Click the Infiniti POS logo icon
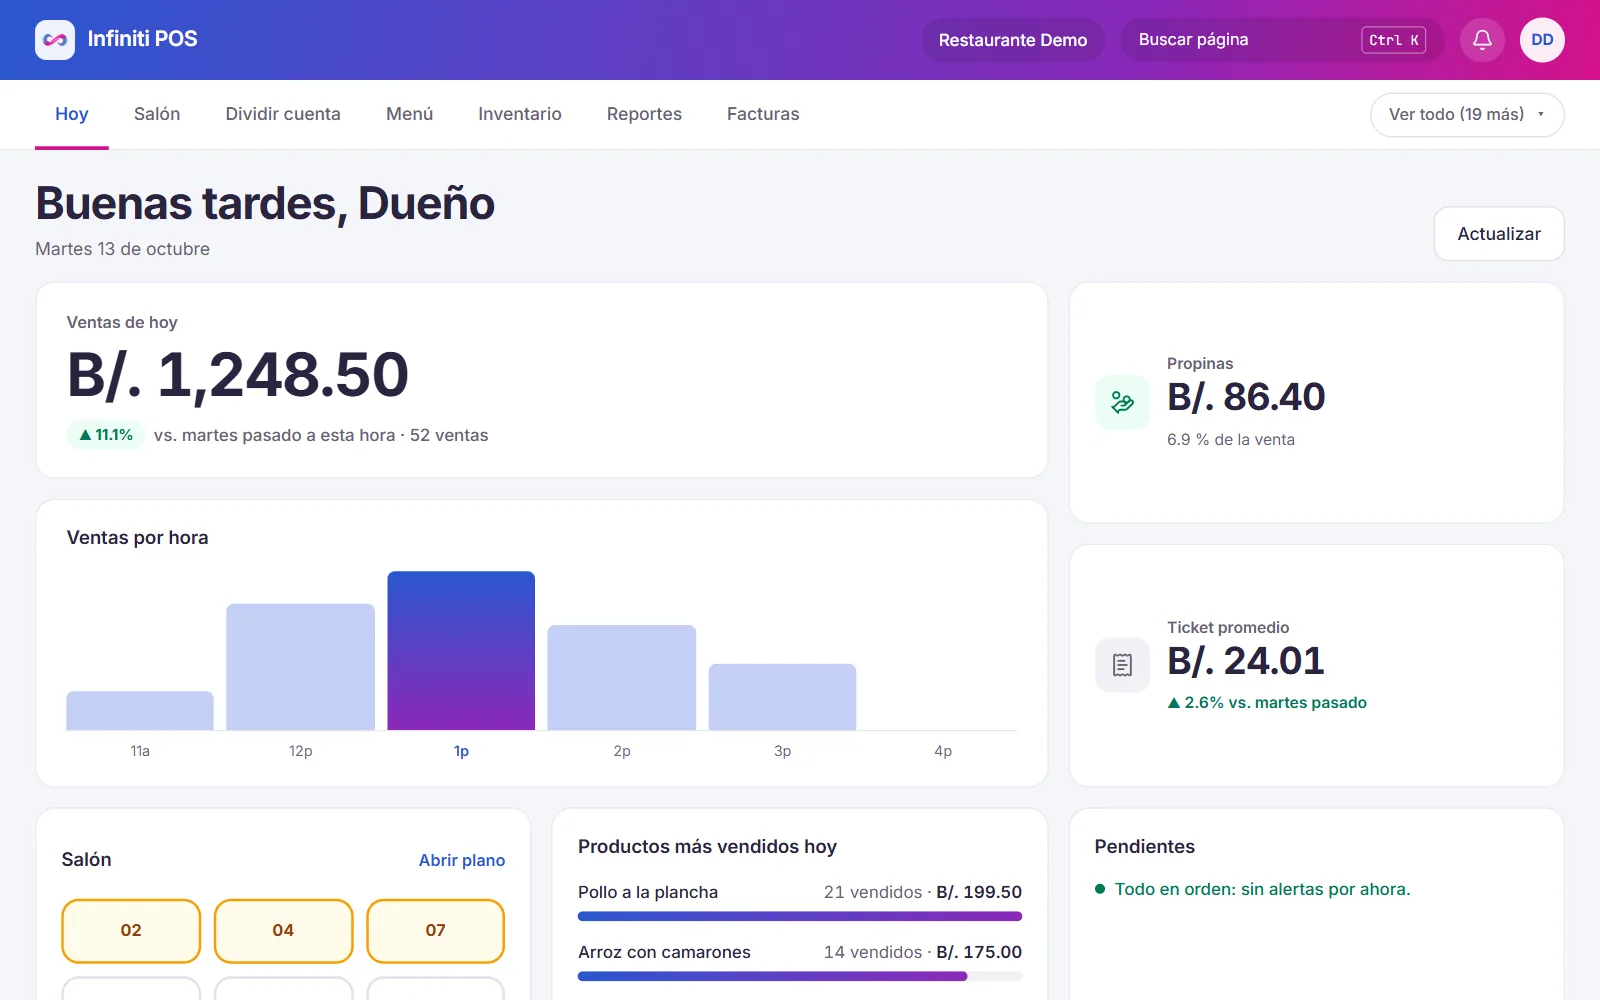Viewport: 1600px width, 1000px height. coord(55,40)
